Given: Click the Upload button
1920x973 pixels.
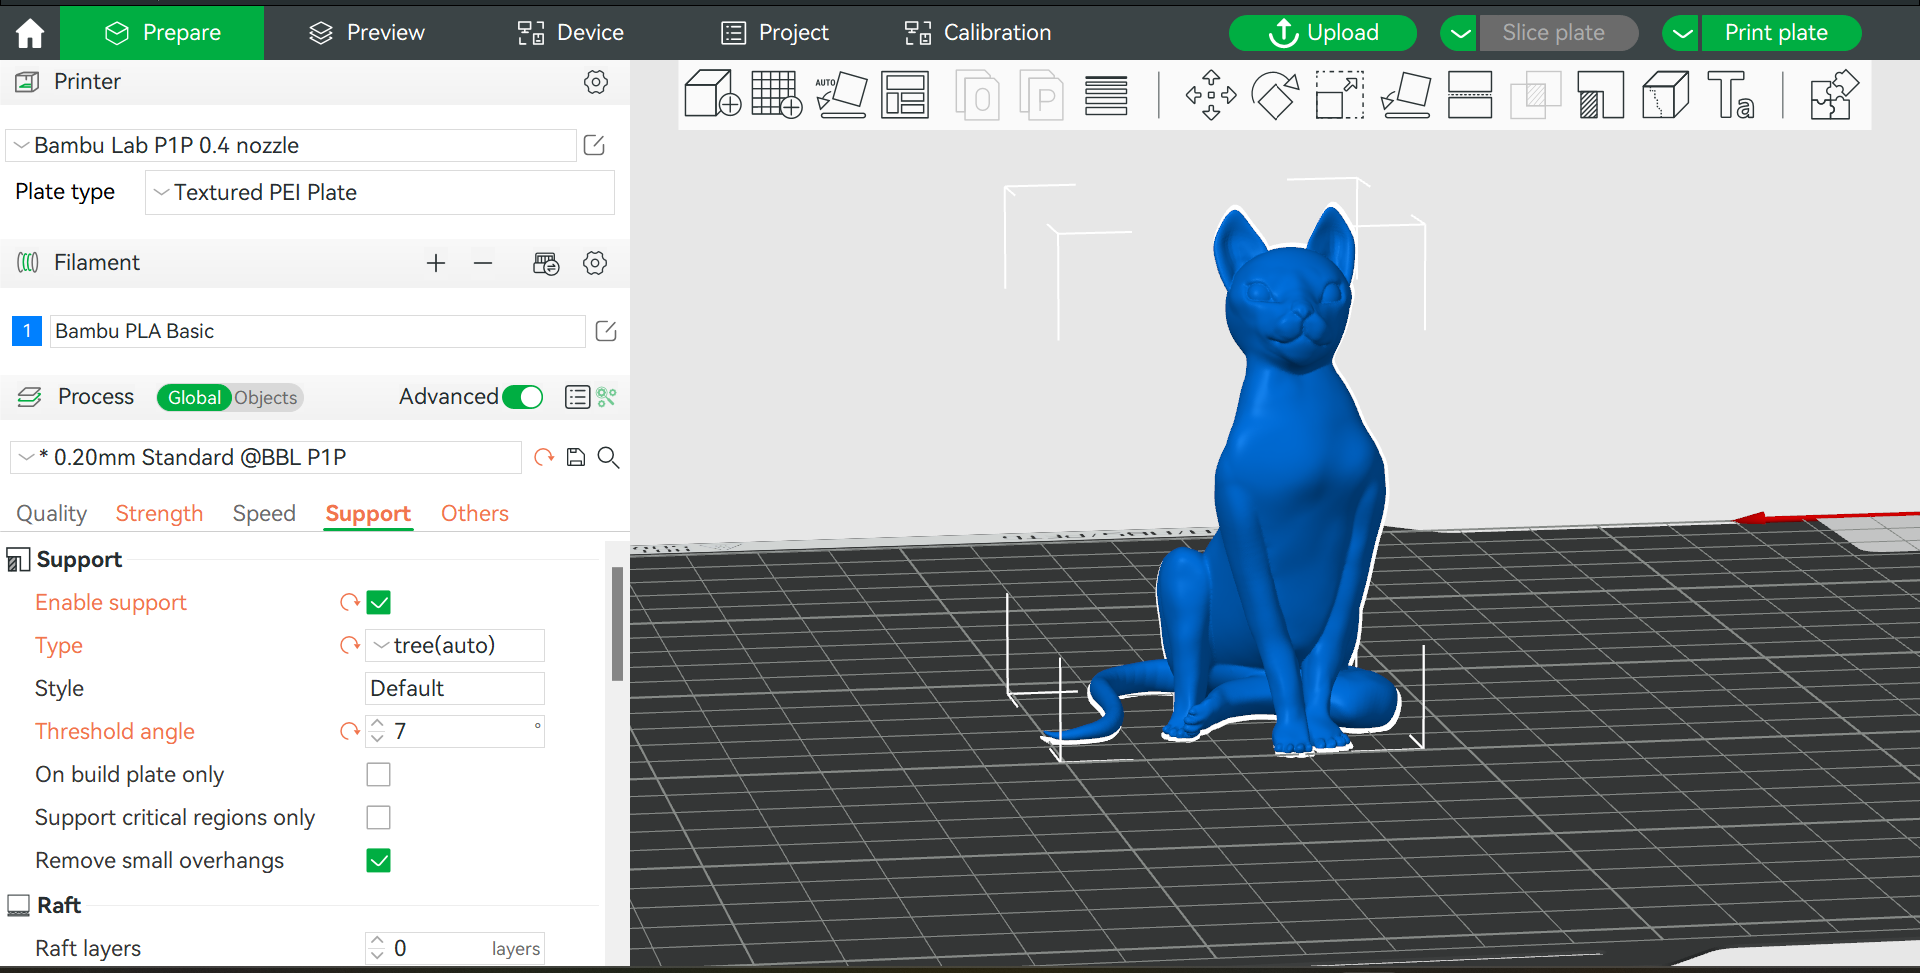Looking at the screenshot, I should 1322,33.
